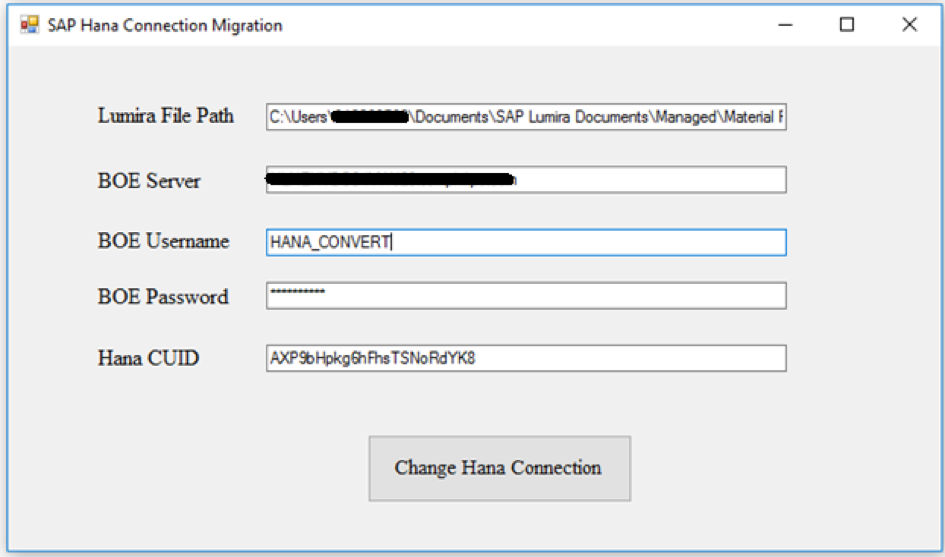
Task: Click inside the BOE Server text box
Action: [x=650, y=180]
